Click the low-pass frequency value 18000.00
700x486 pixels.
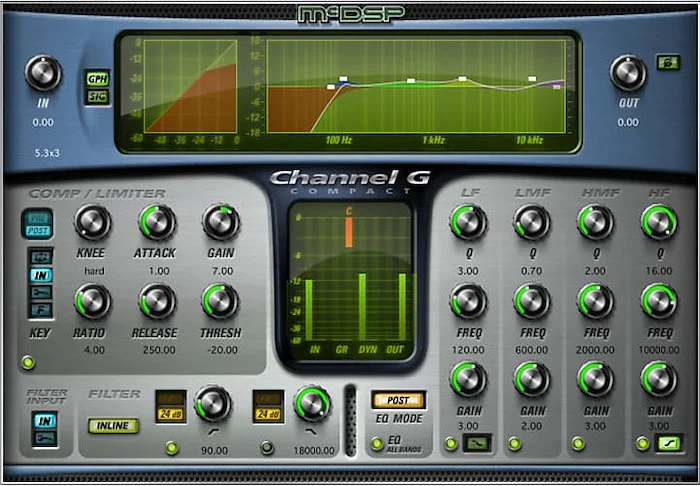coord(314,451)
